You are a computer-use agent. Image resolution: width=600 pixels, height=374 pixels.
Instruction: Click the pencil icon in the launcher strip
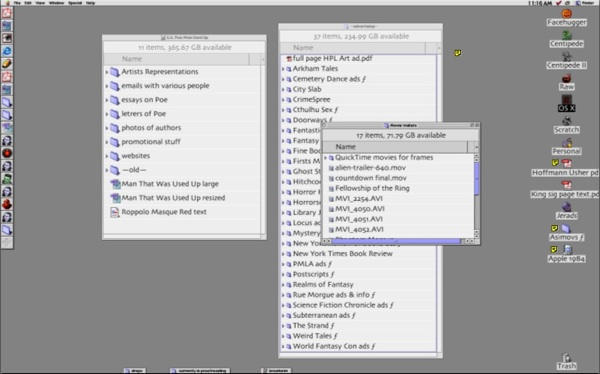(7, 64)
